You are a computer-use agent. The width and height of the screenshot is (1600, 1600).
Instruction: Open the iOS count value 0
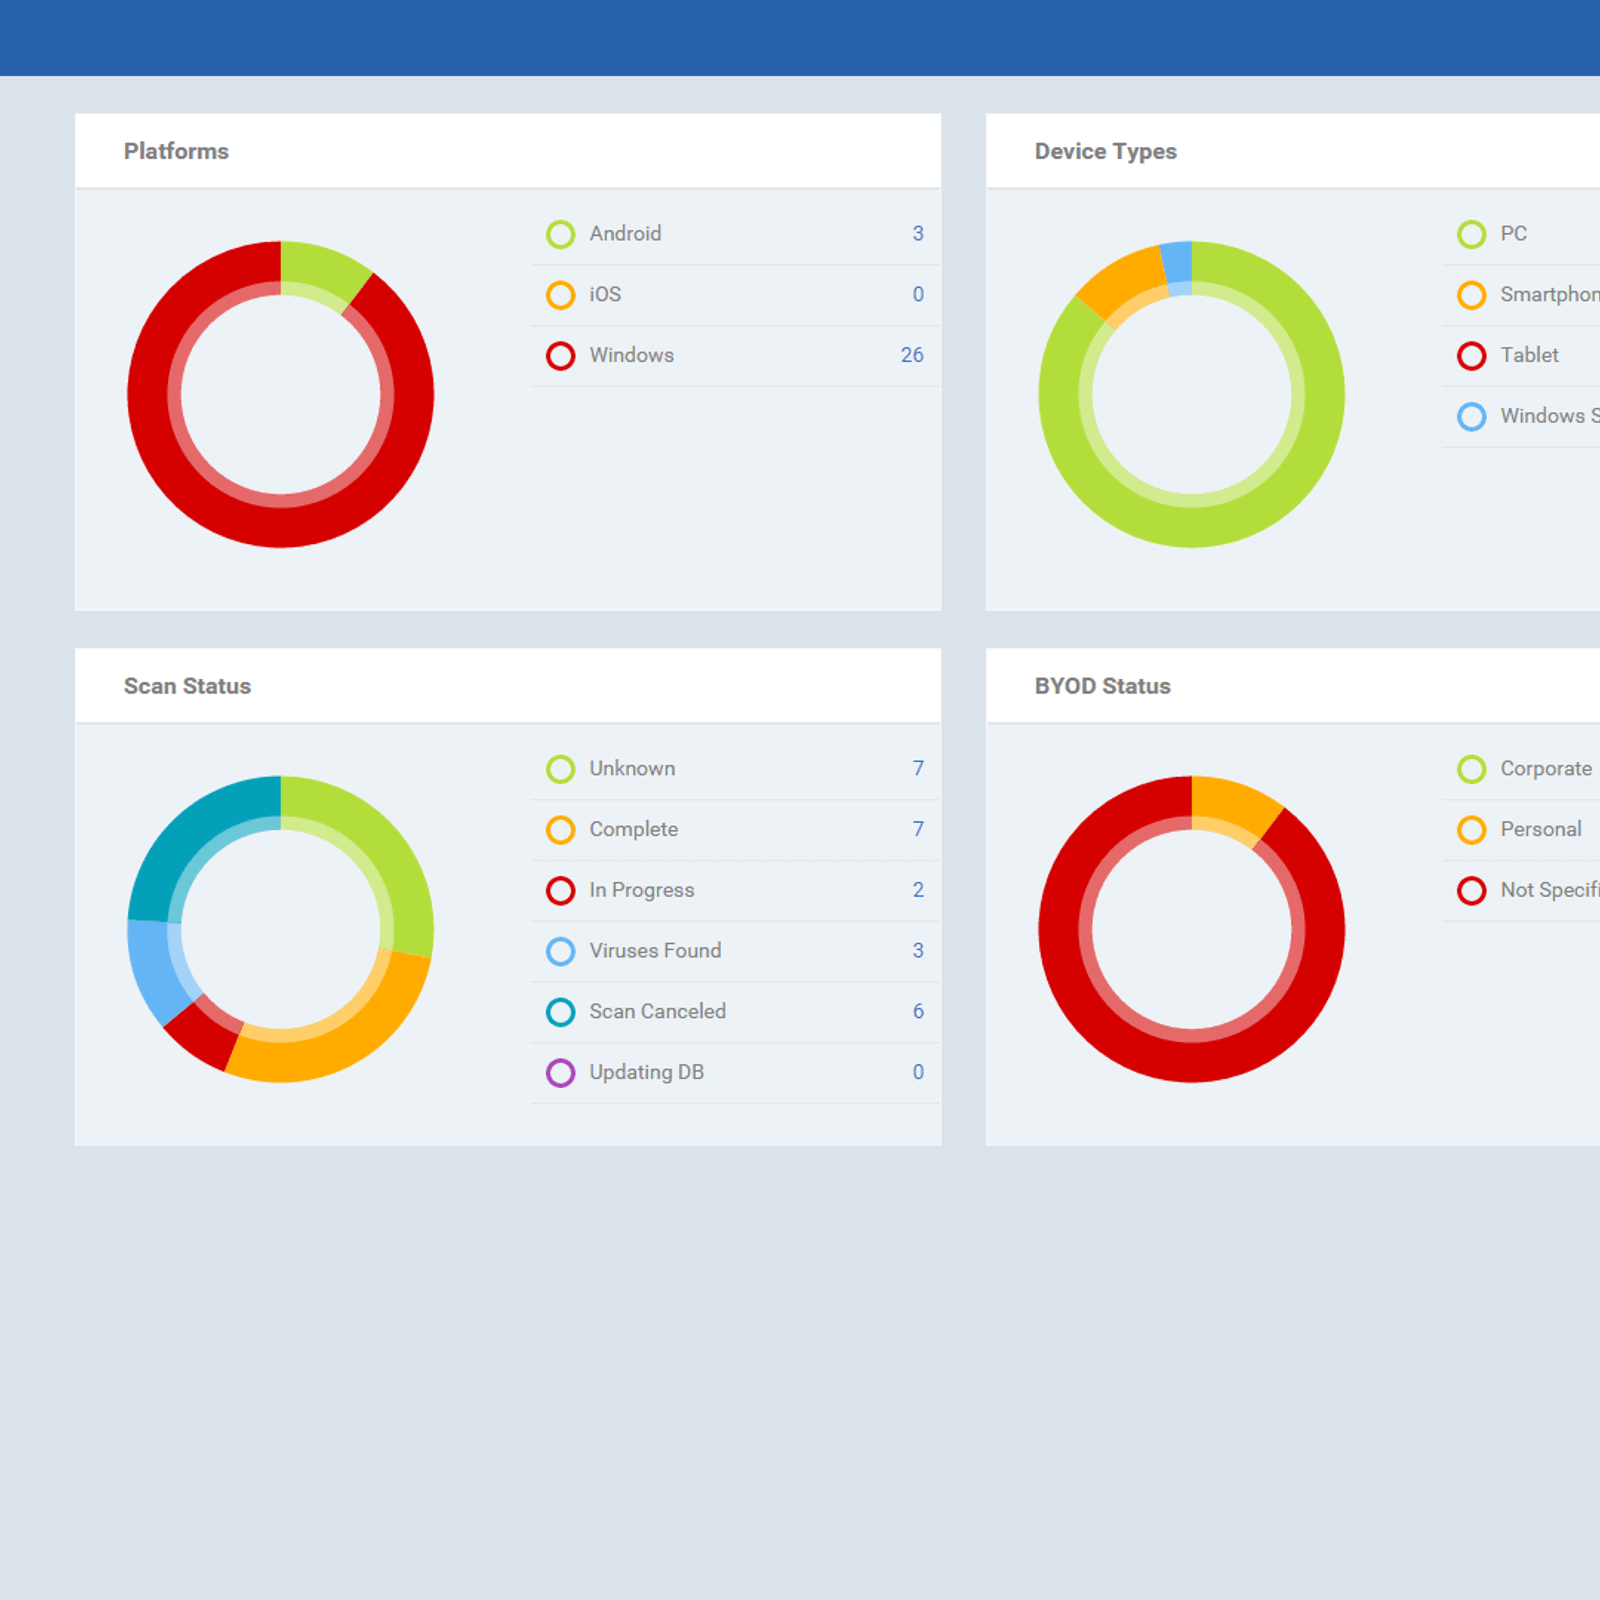917,294
